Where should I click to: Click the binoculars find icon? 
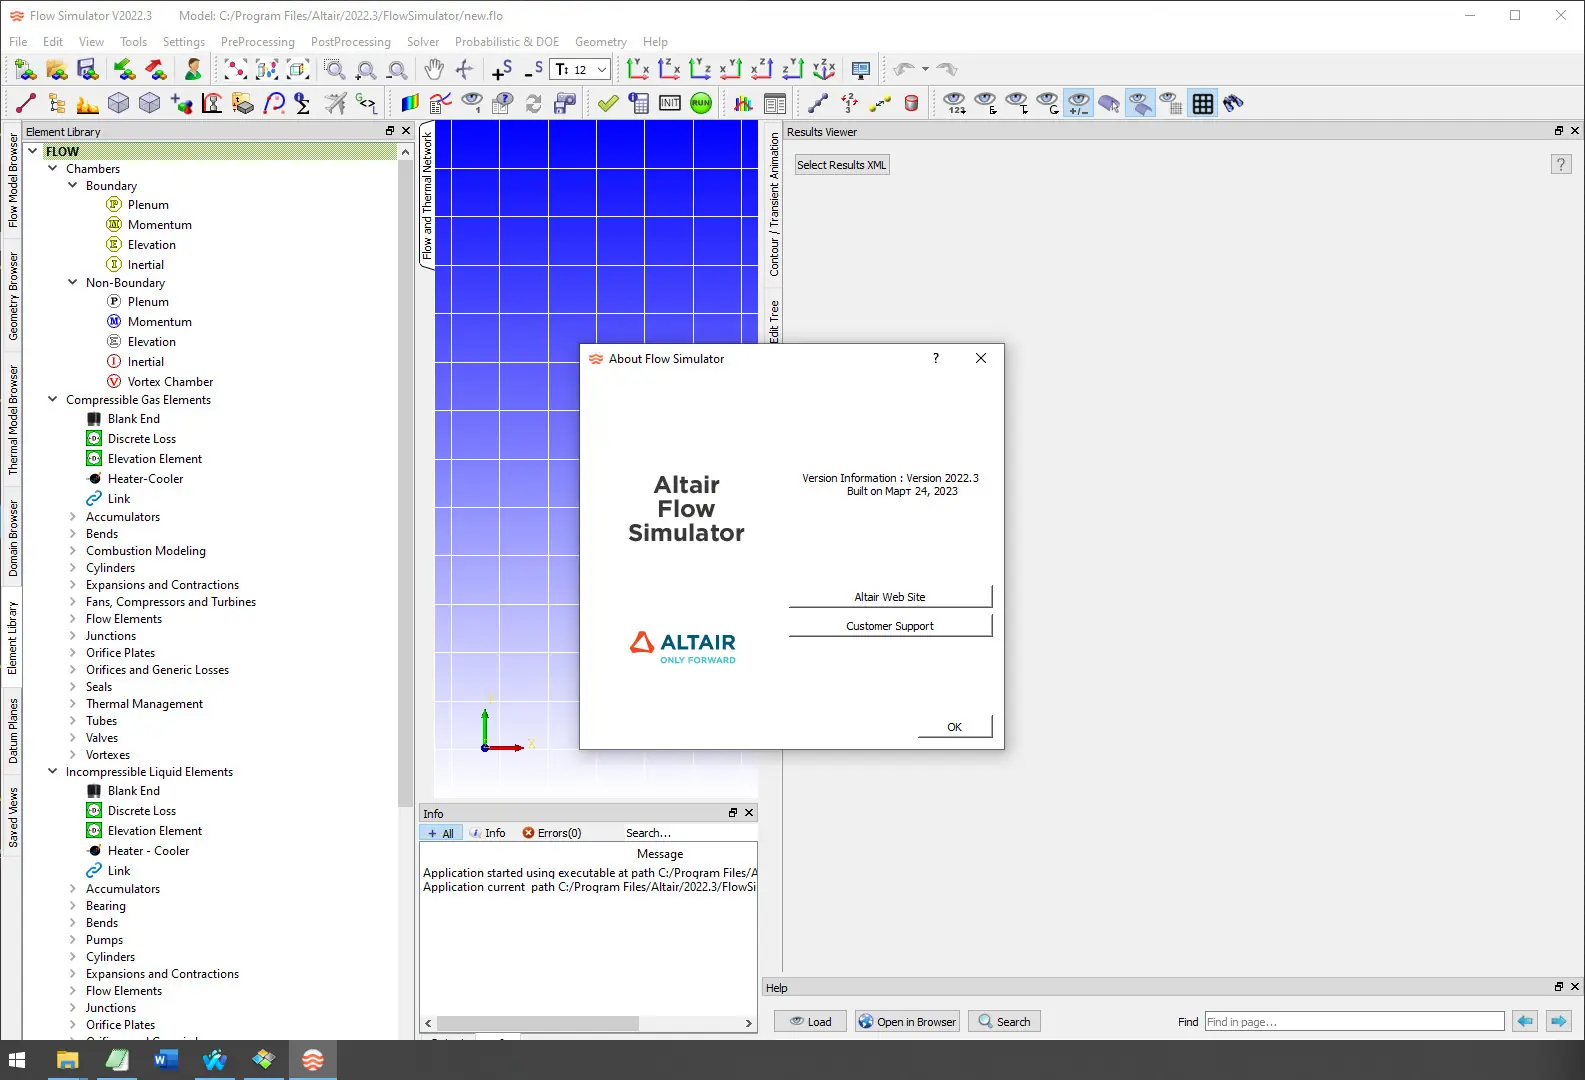tap(1233, 103)
